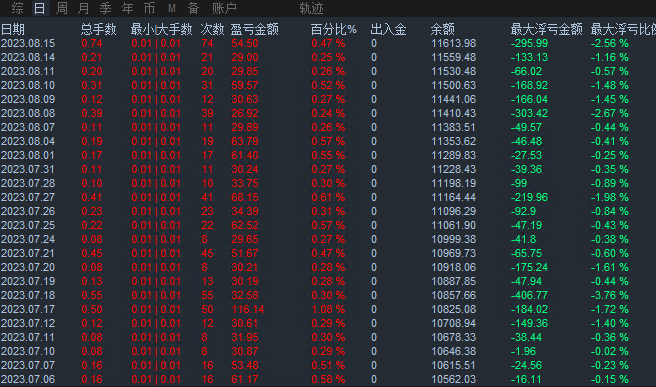
Task: Select balance value 10825.08
Action: pos(454,310)
